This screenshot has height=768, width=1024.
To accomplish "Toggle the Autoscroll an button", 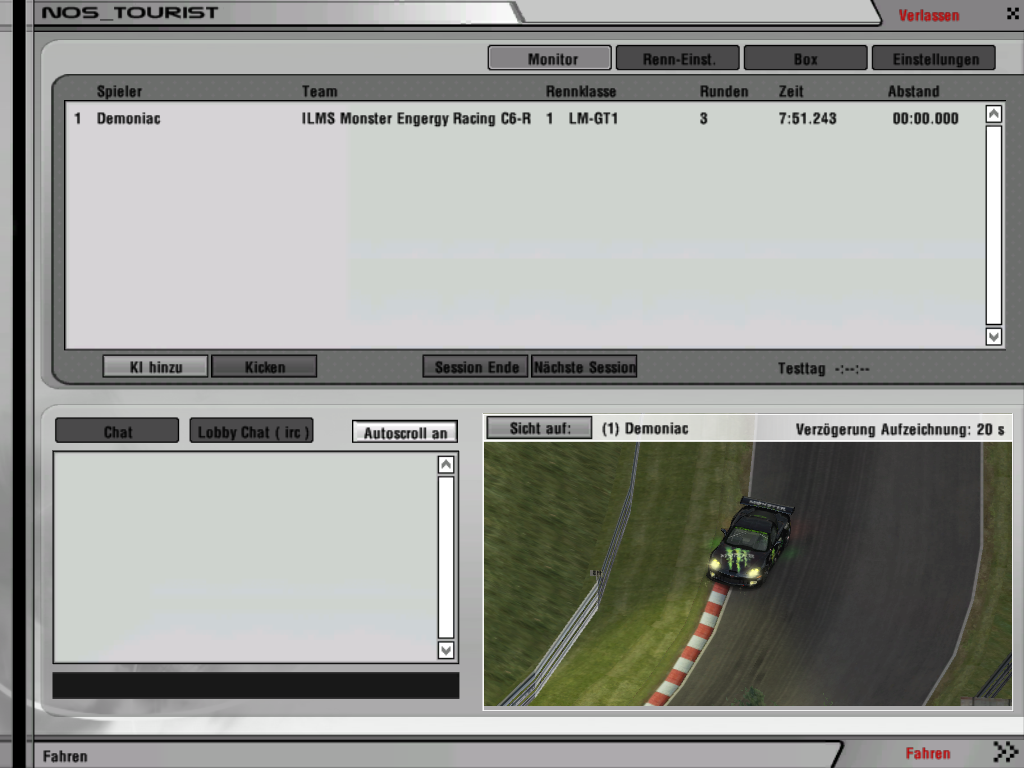I will coord(405,432).
